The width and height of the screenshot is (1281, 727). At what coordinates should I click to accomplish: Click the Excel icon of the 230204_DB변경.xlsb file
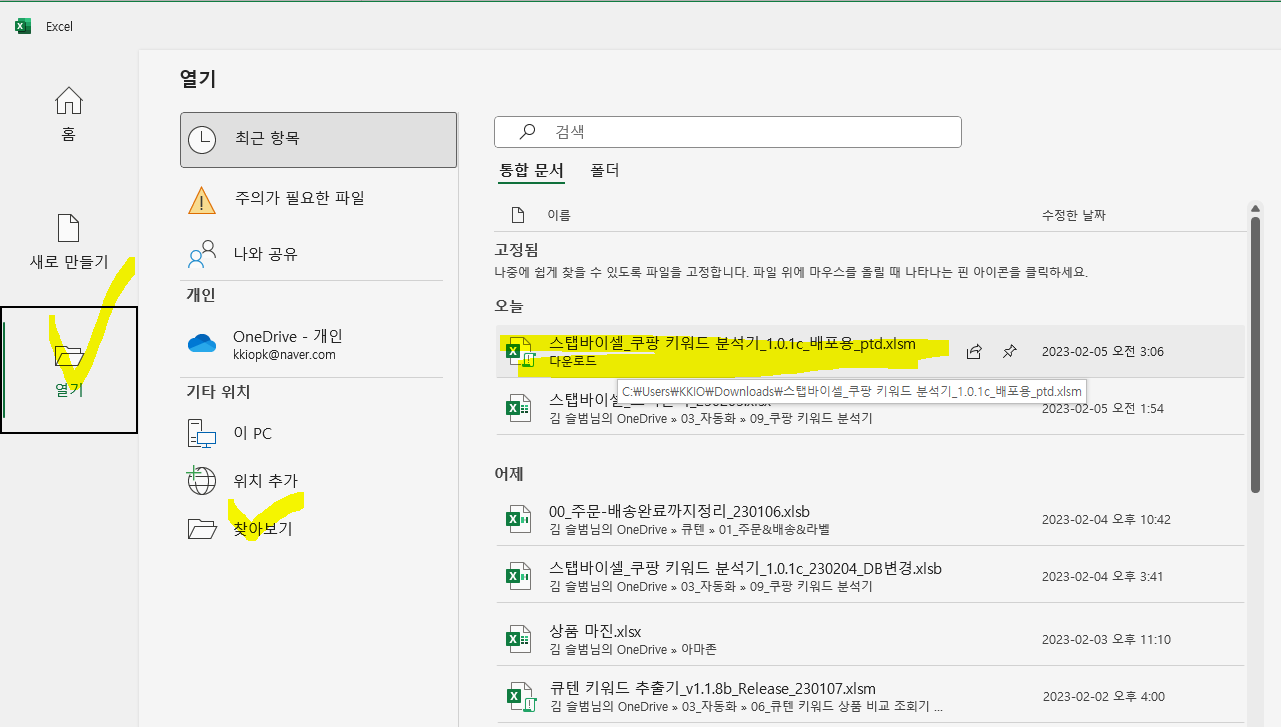518,576
